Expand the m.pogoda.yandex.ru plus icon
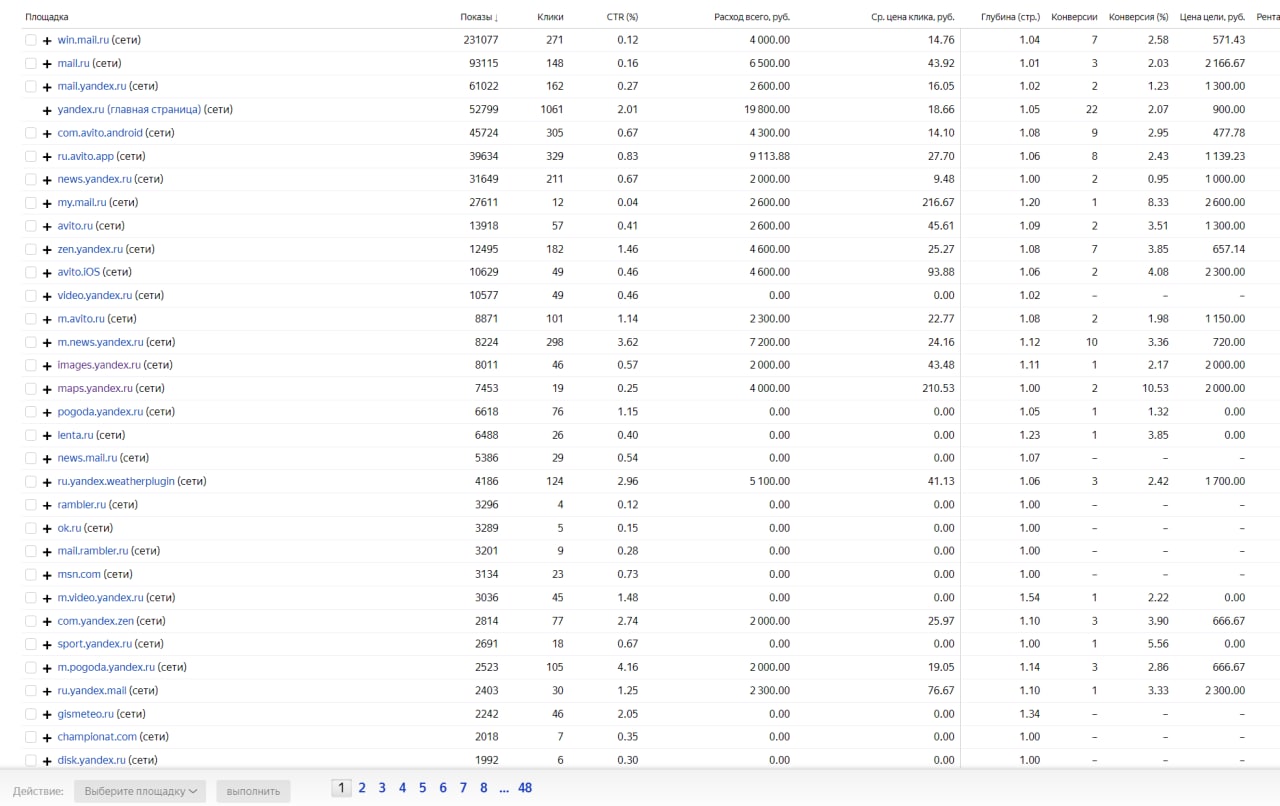The width and height of the screenshot is (1280, 806). 47,668
